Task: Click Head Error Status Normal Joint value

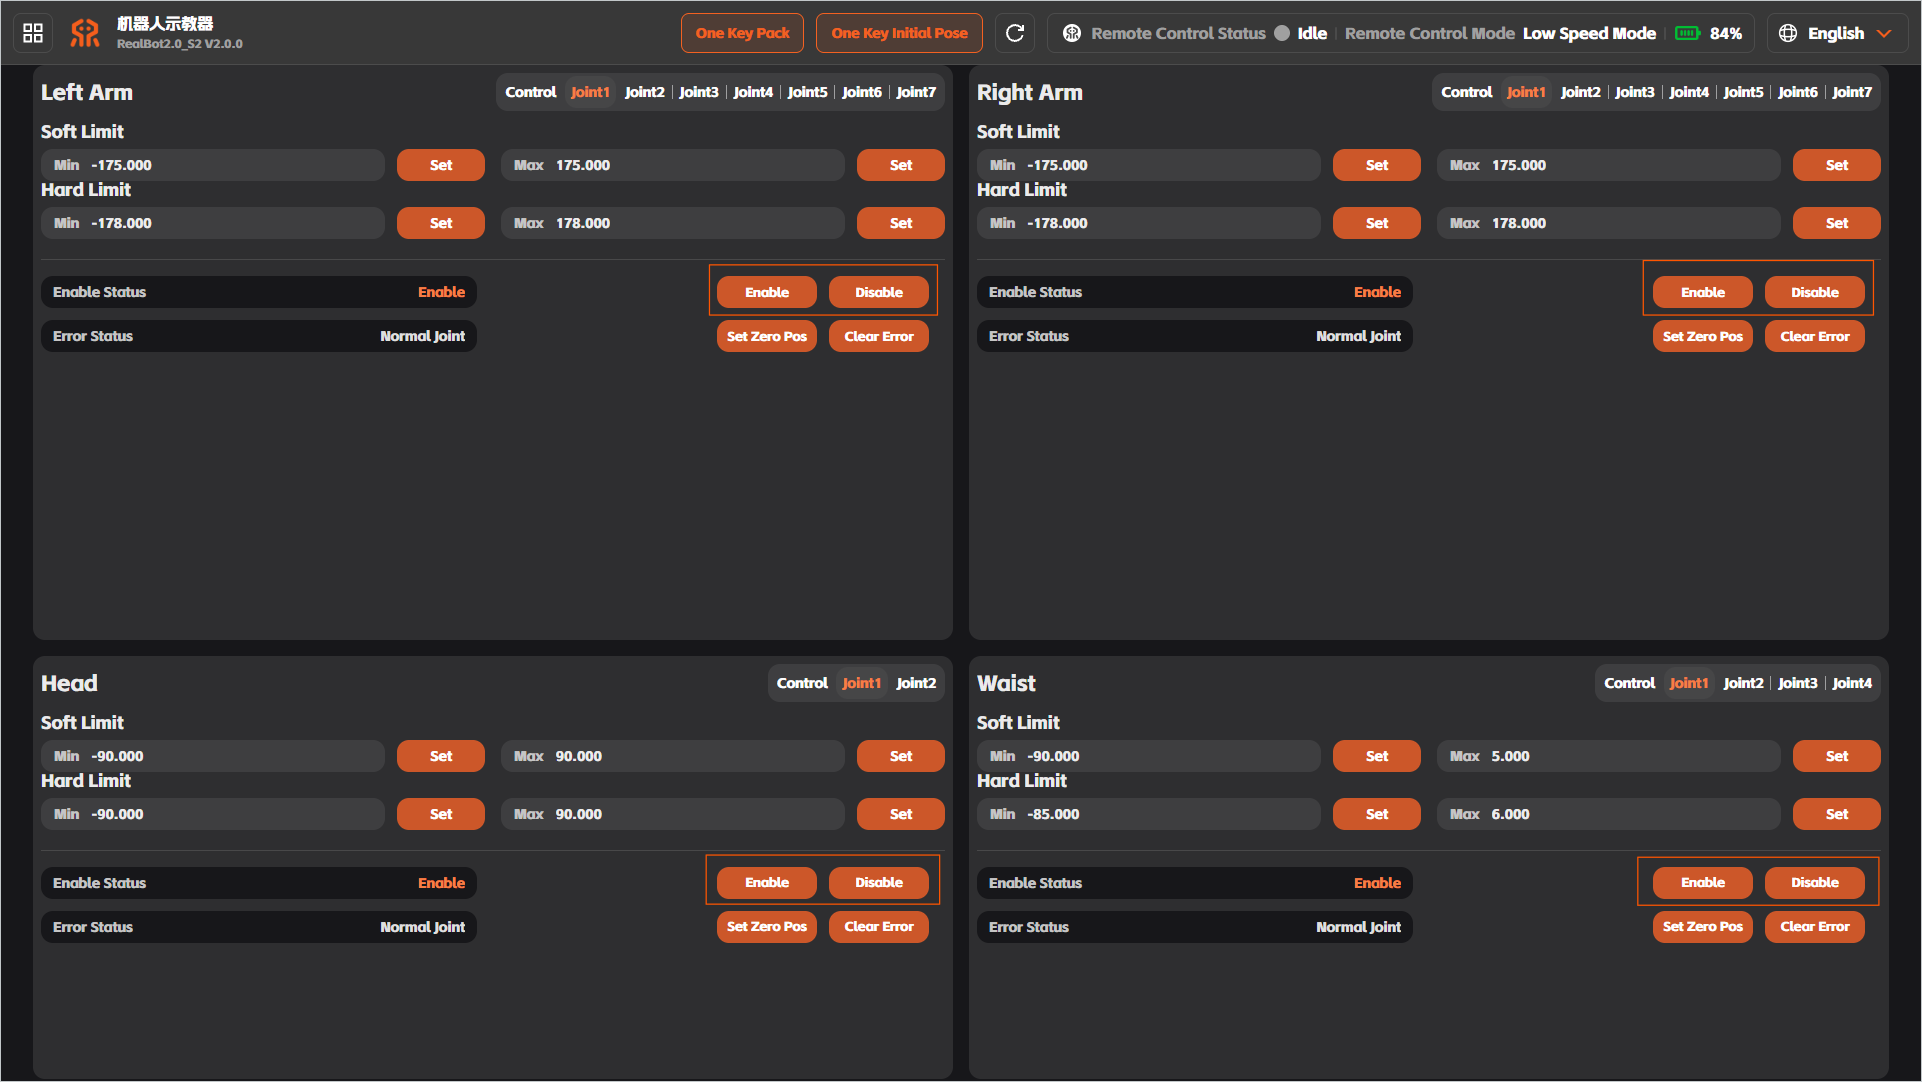Action: (x=422, y=927)
